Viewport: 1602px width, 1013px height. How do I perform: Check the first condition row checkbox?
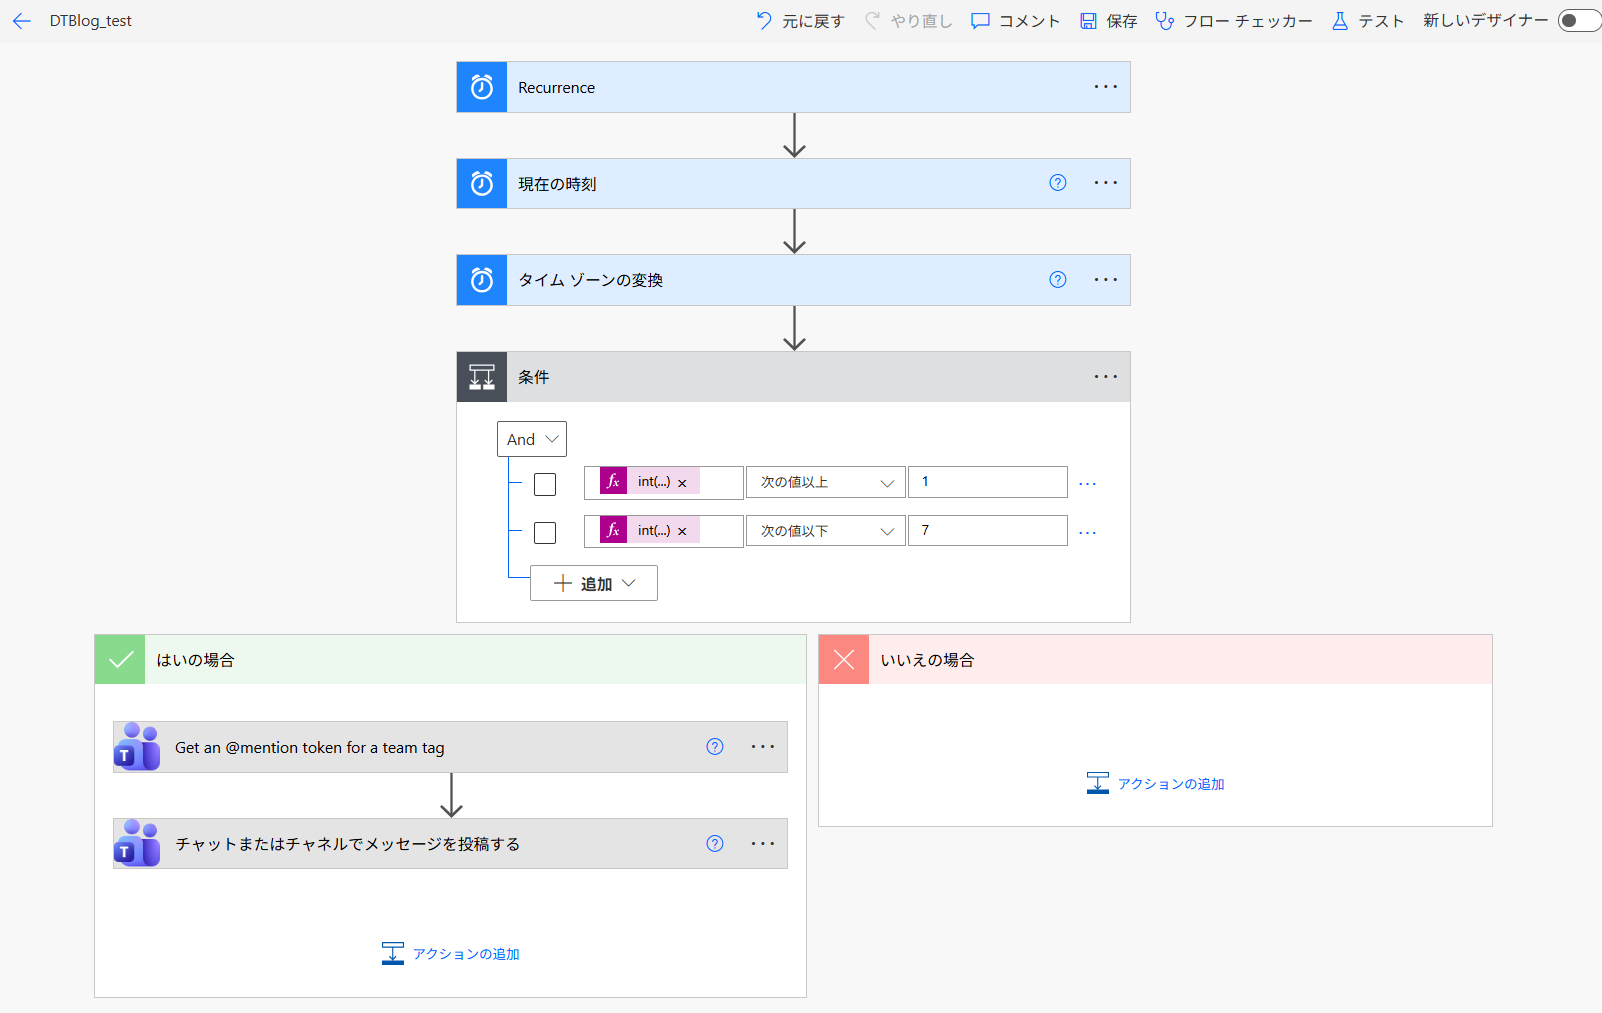click(545, 484)
